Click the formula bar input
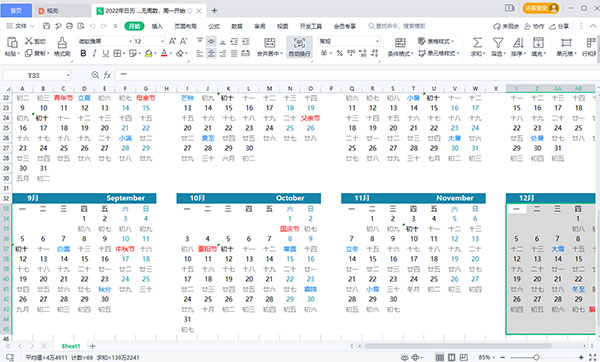Screen dimensions: 600x362 (x=356, y=75)
